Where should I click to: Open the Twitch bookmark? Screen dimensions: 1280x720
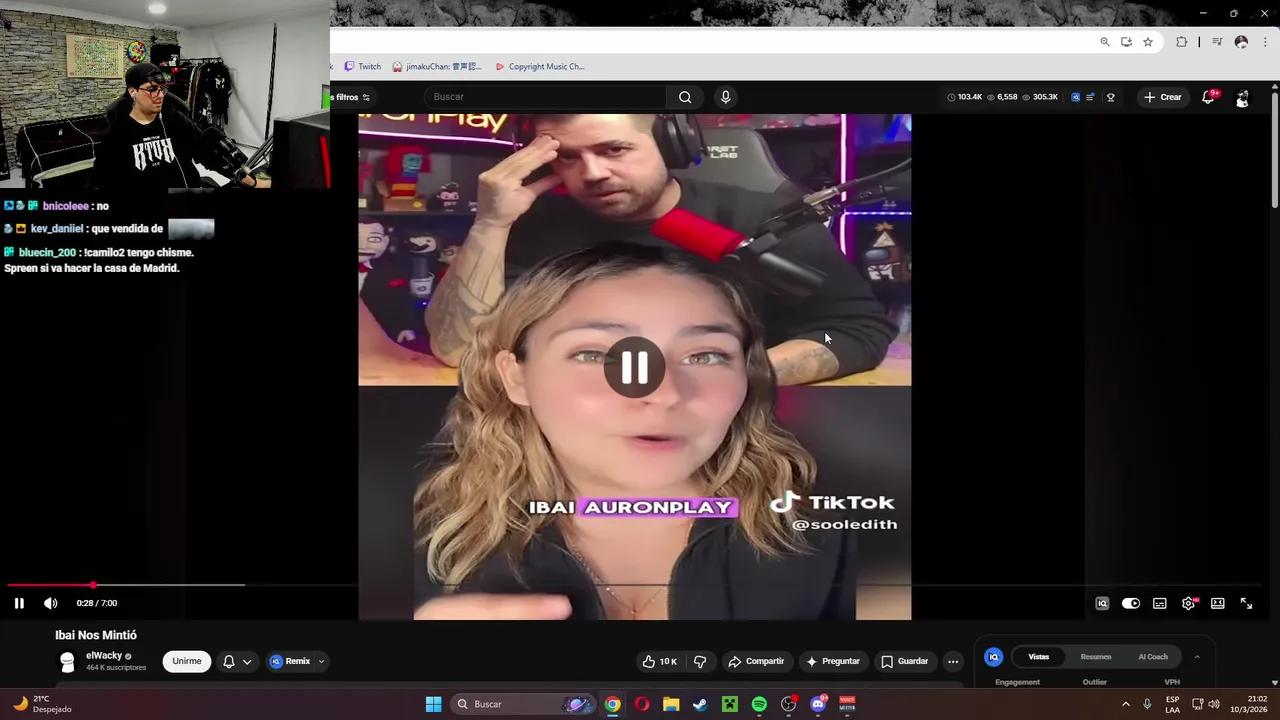pyautogui.click(x=363, y=67)
